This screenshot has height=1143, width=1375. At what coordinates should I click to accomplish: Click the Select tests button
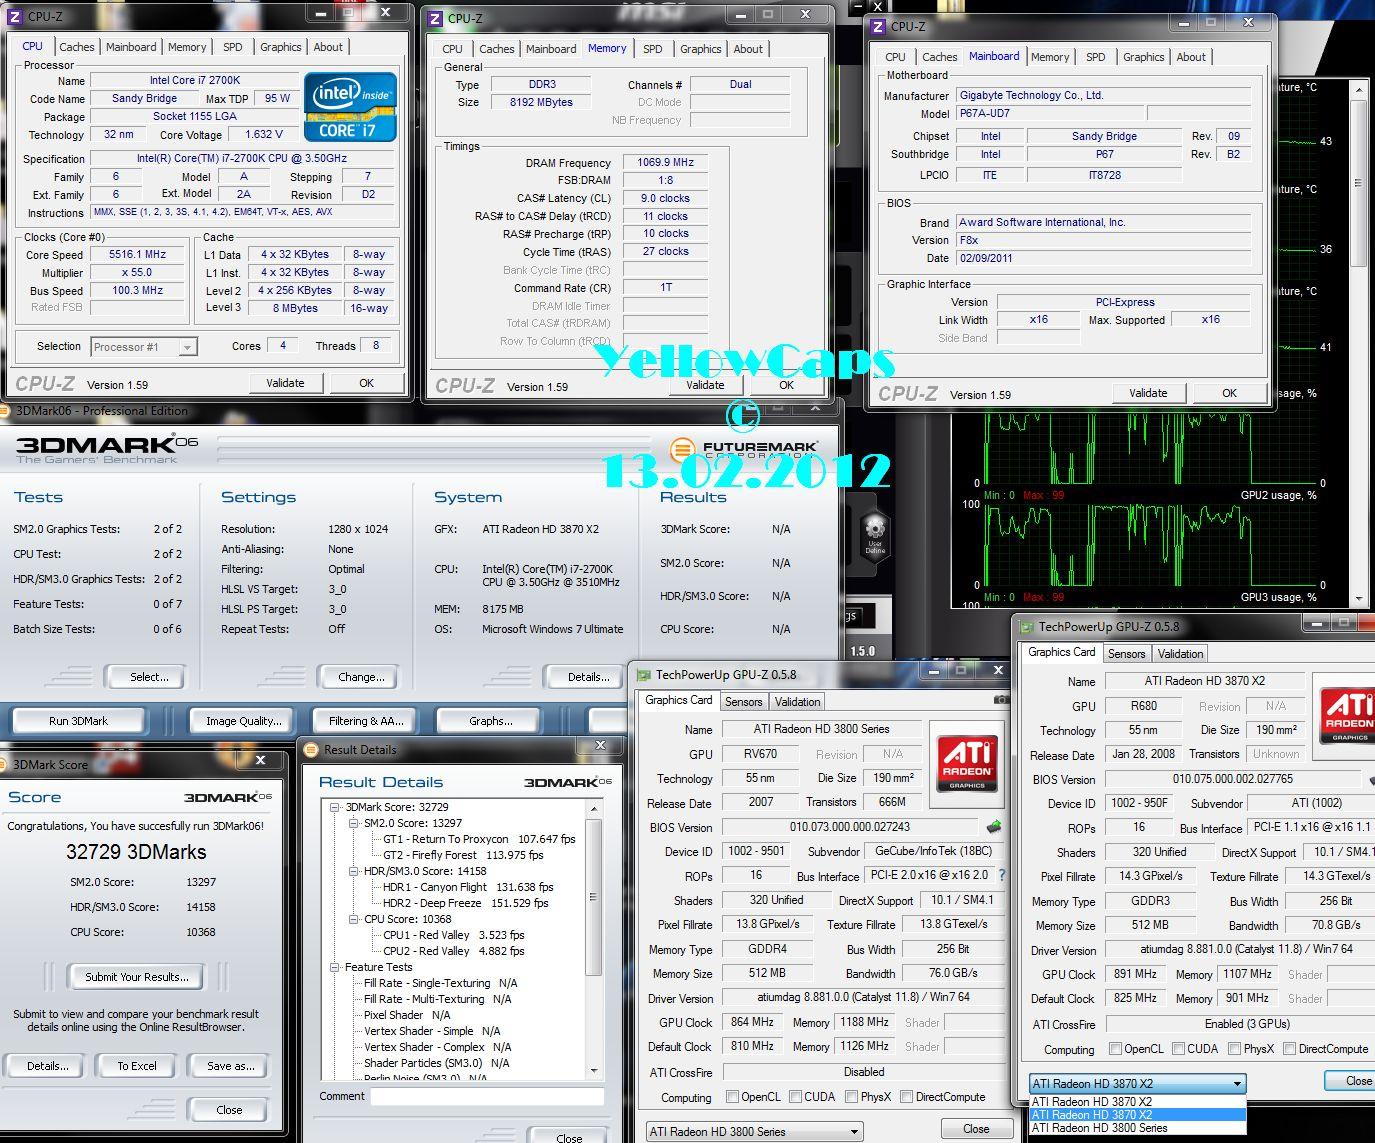coord(149,677)
